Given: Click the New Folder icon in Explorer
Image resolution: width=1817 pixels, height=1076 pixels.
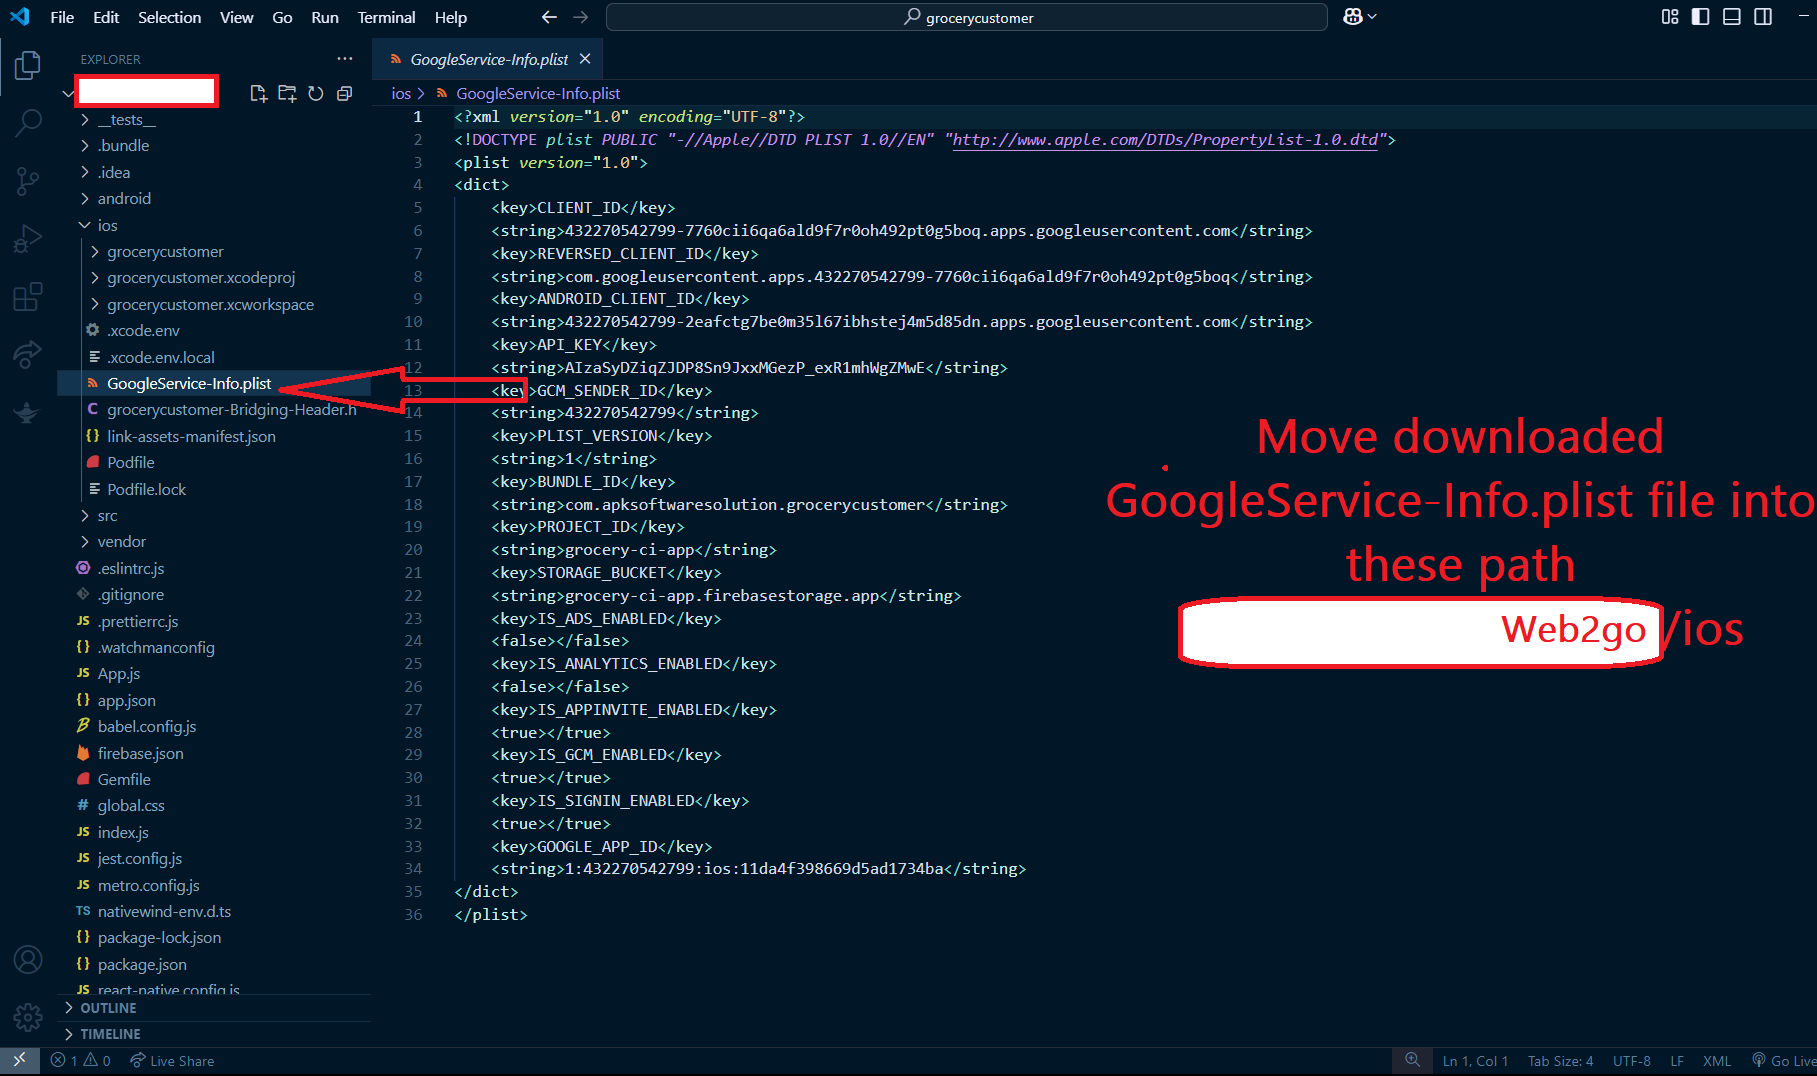Looking at the screenshot, I should coord(287,93).
